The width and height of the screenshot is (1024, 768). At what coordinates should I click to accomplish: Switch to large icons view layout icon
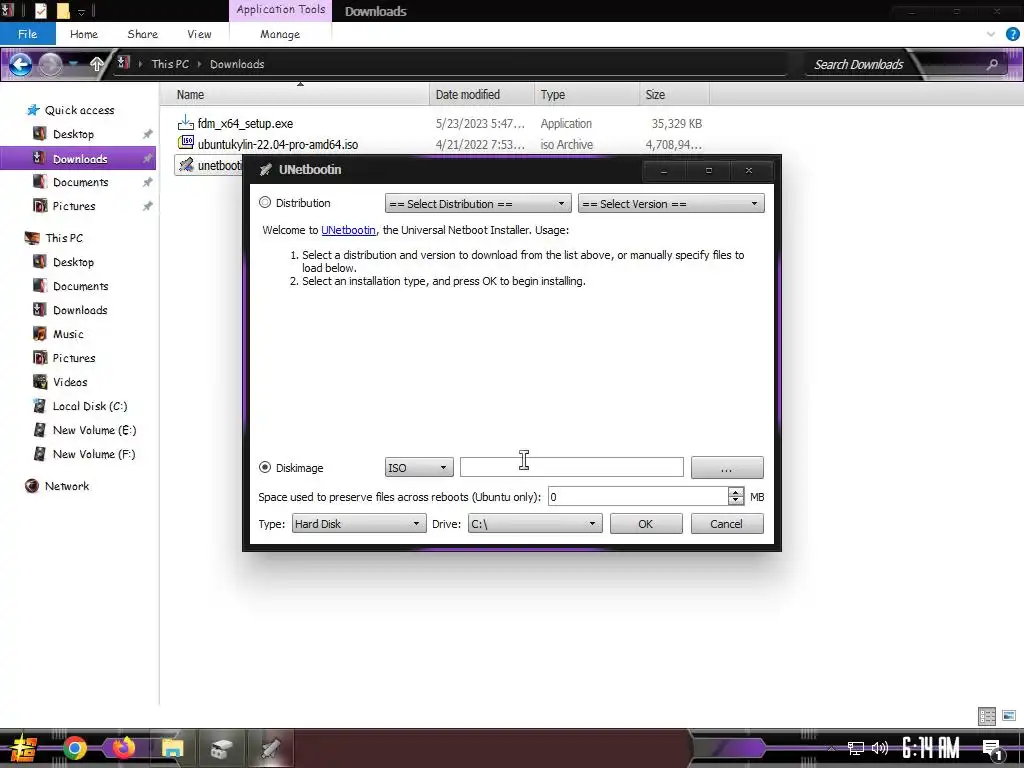[1009, 716]
